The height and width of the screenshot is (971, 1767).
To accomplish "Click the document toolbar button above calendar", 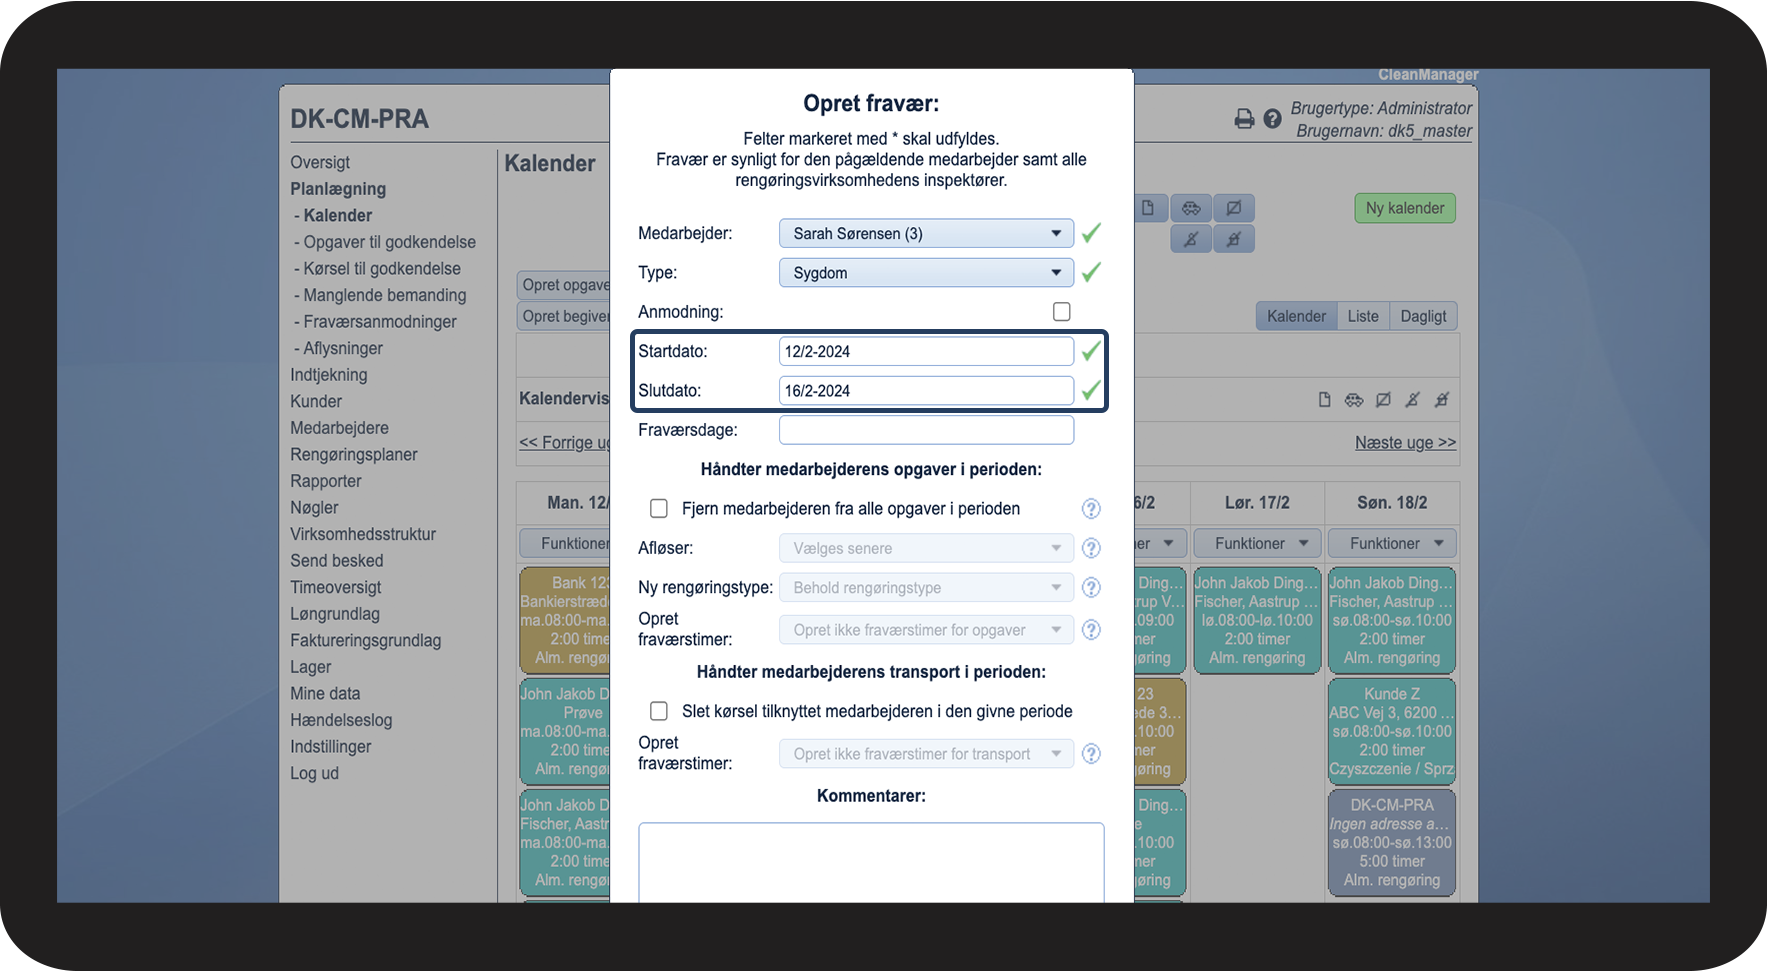I will click(x=1149, y=208).
